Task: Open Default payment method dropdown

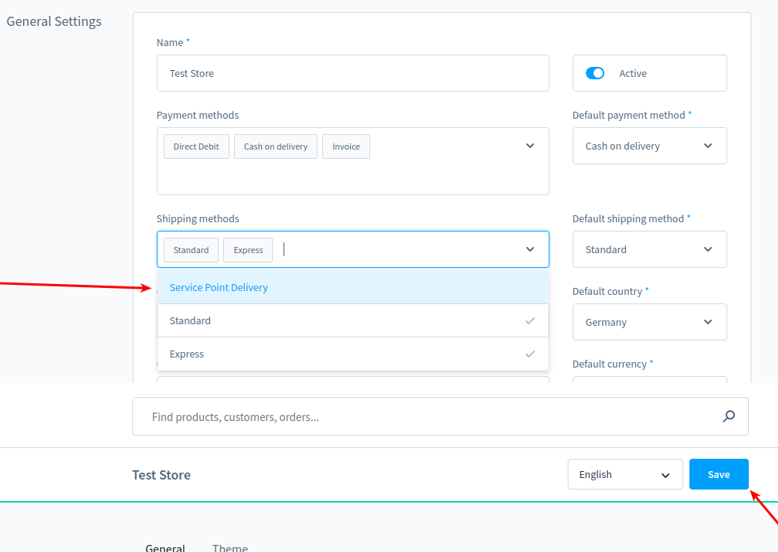Action: (x=649, y=146)
